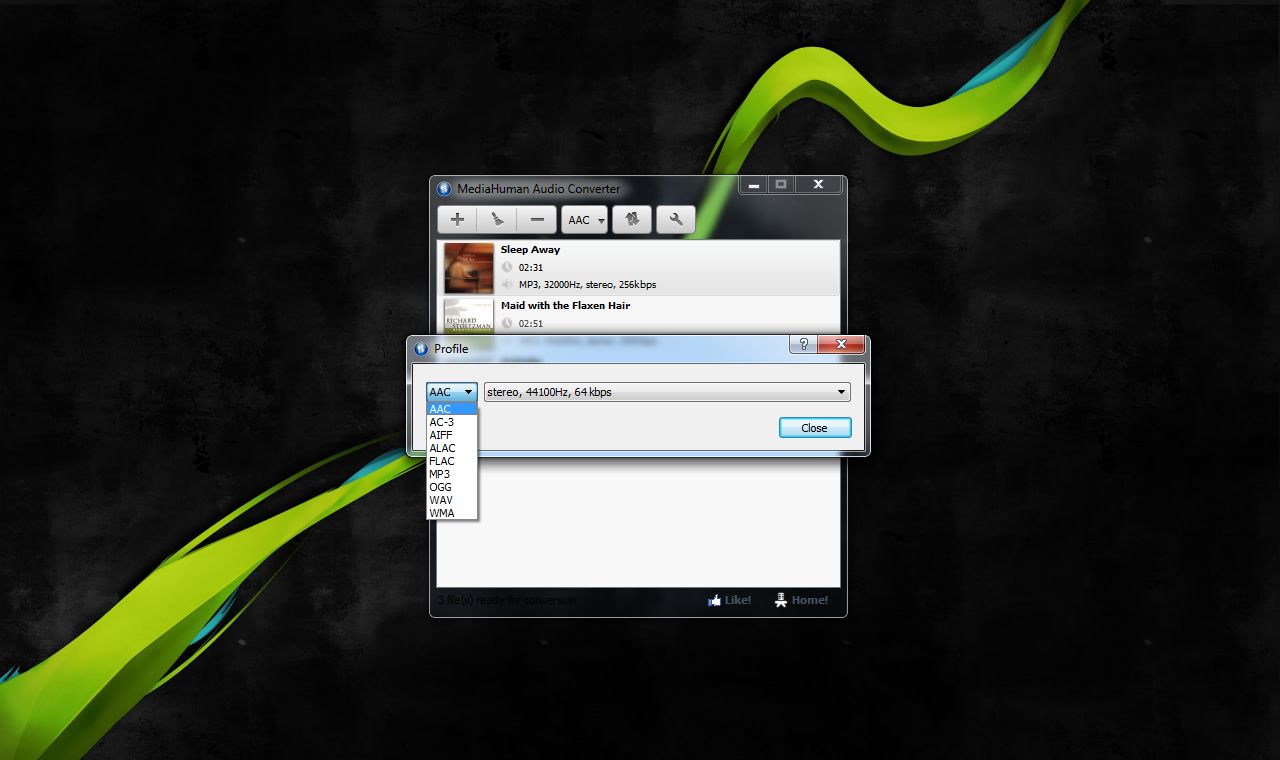Screen dimensions: 1280x760
Task: Choose WMA from the format list
Action: click(x=452, y=513)
